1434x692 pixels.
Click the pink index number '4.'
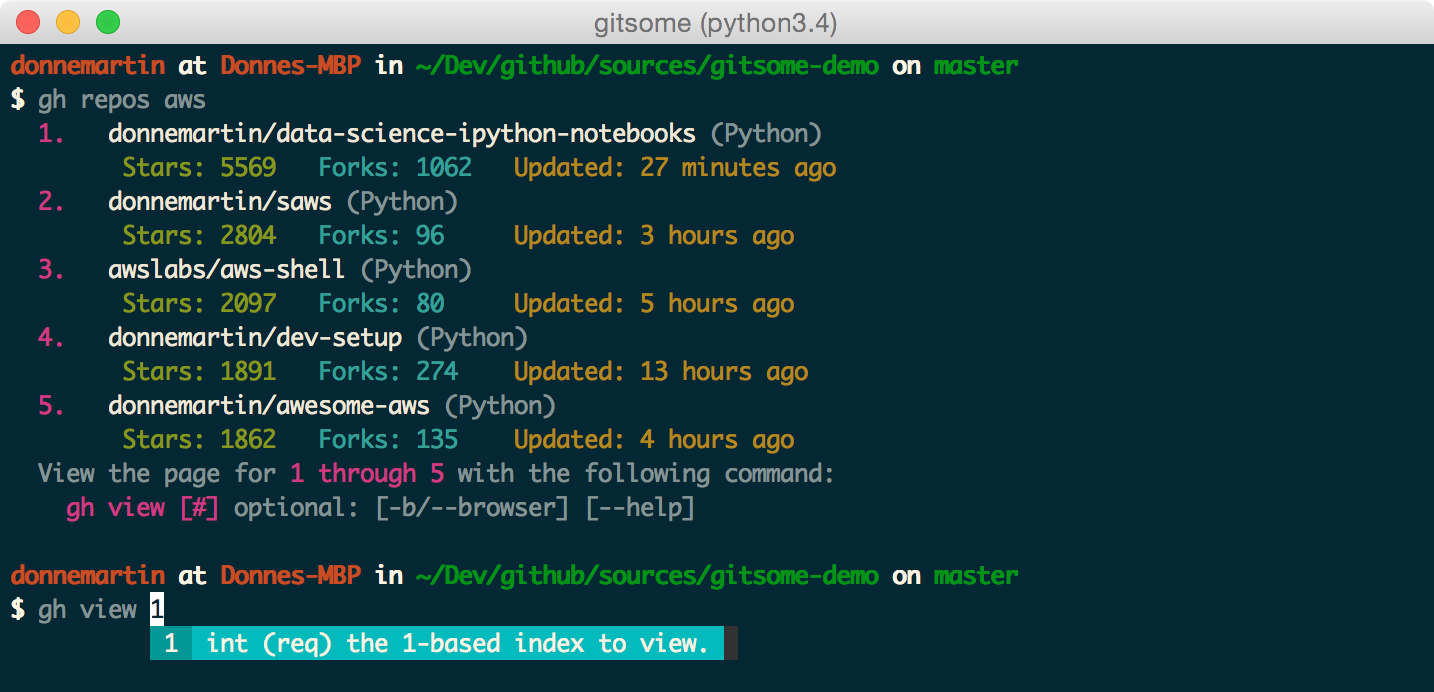(52, 337)
